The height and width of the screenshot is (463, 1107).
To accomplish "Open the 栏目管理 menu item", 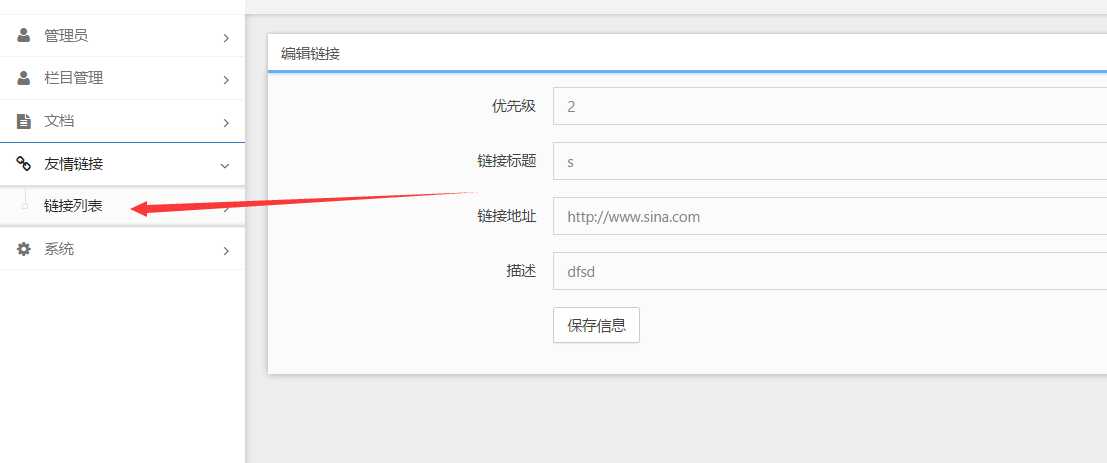I will click(122, 78).
